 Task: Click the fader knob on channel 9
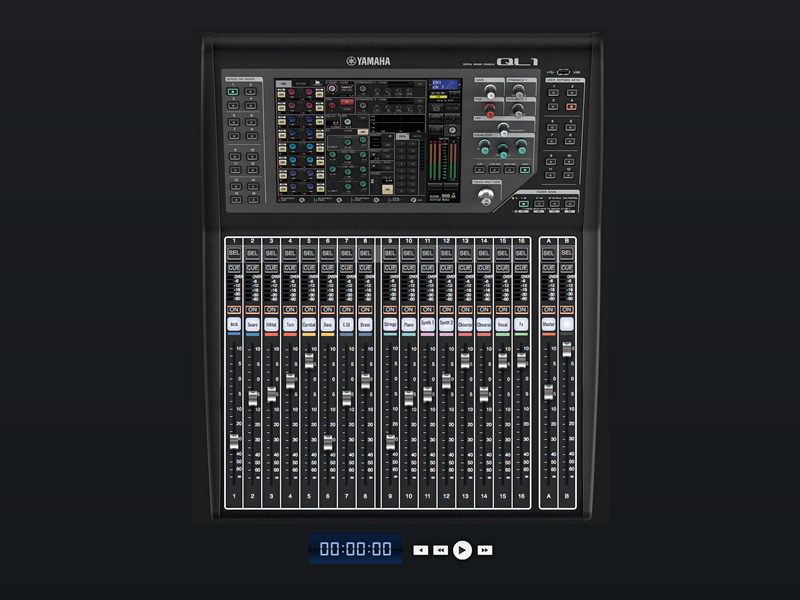[390, 441]
